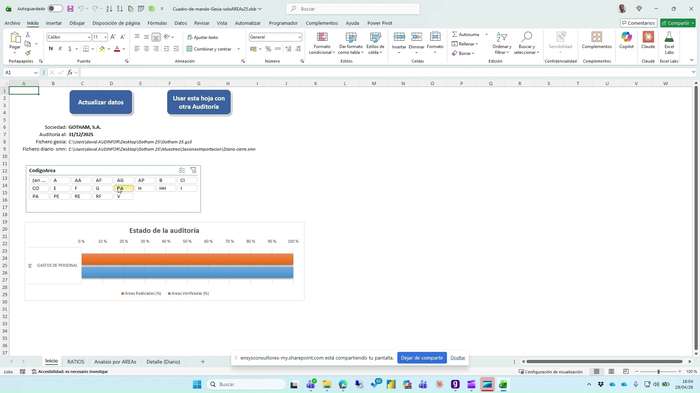Click Ocultar in sharing bar

pos(458,358)
